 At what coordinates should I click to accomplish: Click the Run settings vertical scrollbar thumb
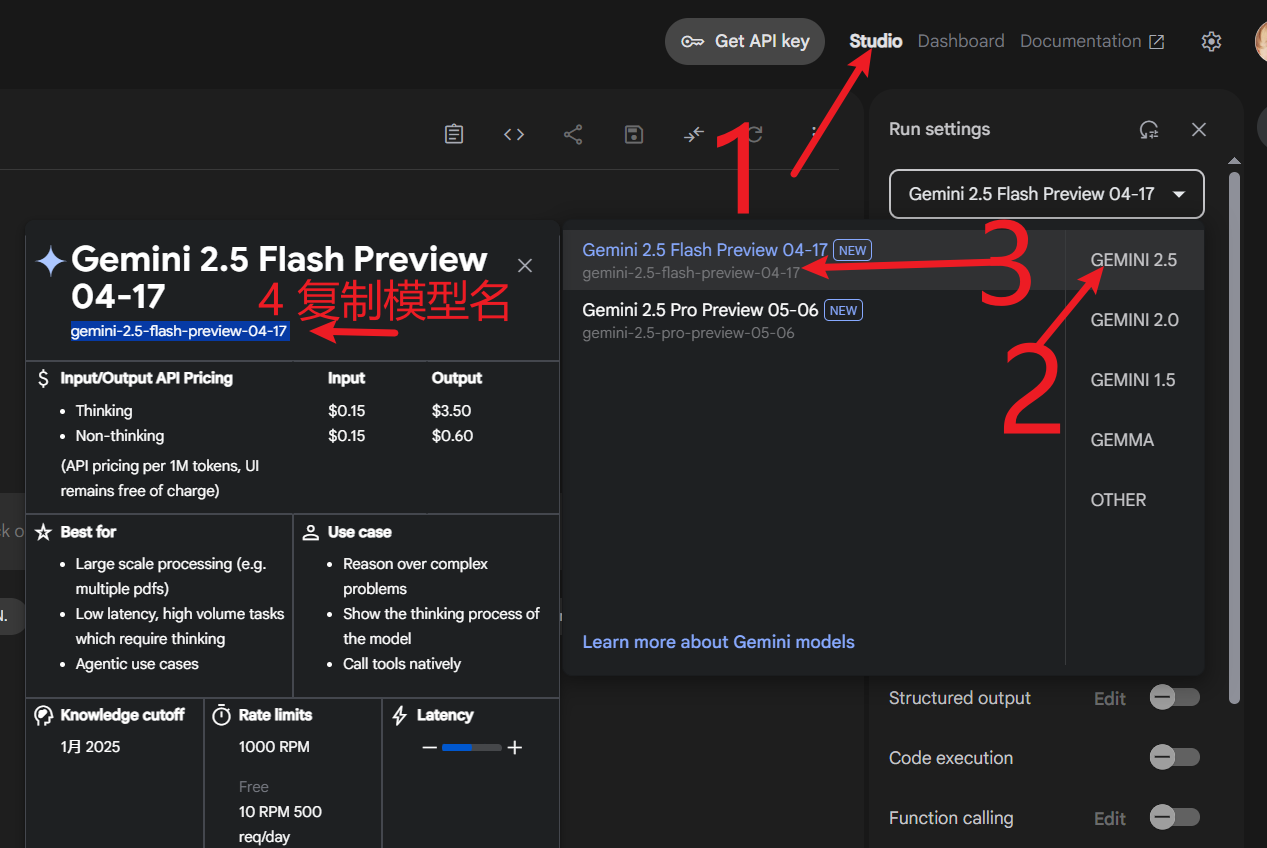pyautogui.click(x=1234, y=437)
